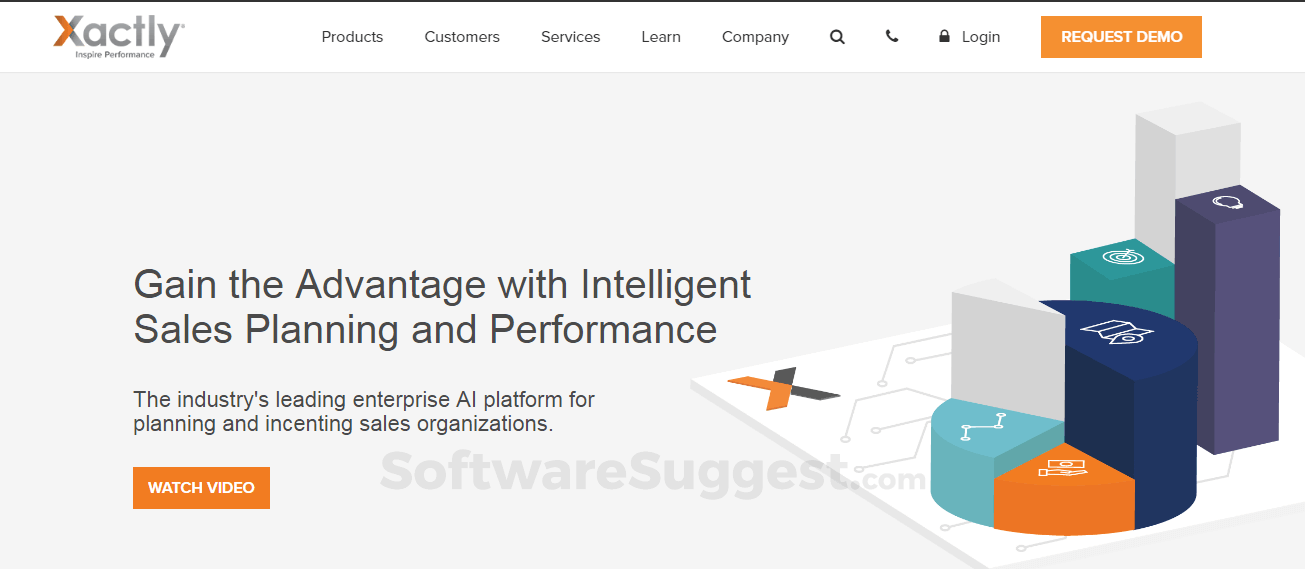Open the Login link
Viewport: 1305px width, 569px height.
[980, 37]
